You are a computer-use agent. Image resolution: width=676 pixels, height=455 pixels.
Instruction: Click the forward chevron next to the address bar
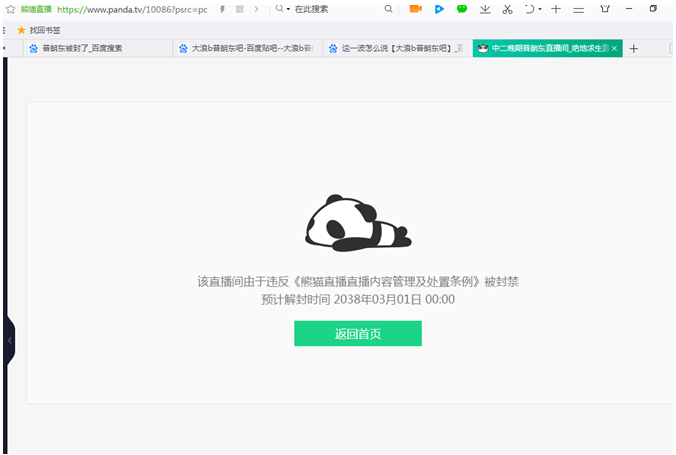click(x=256, y=9)
